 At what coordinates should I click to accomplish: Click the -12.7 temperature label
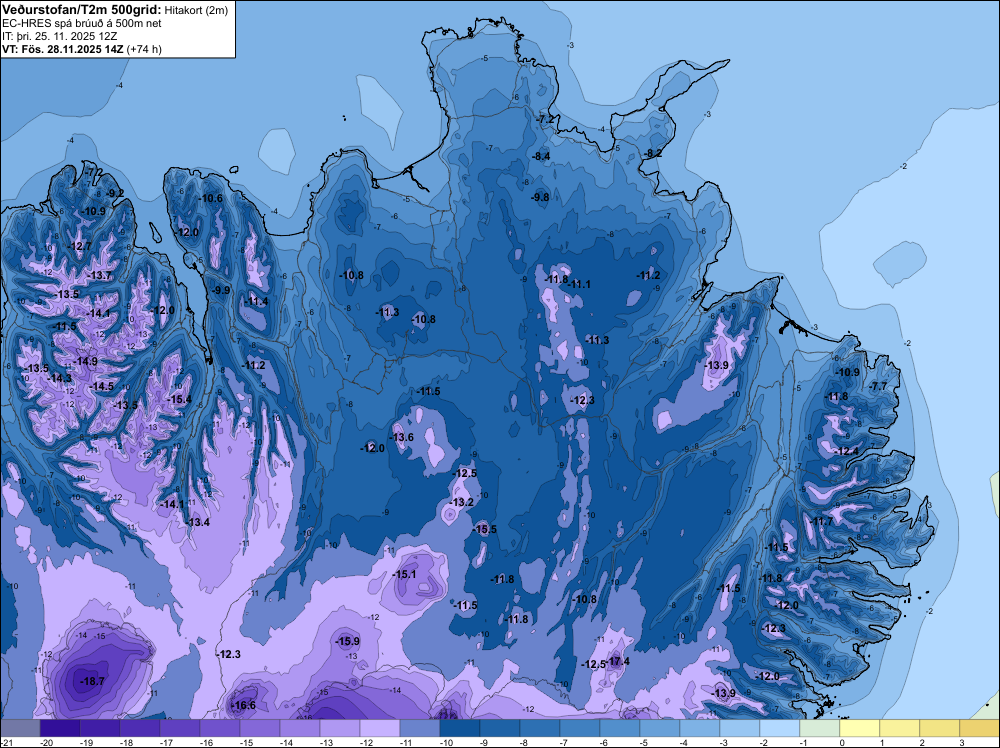click(79, 246)
